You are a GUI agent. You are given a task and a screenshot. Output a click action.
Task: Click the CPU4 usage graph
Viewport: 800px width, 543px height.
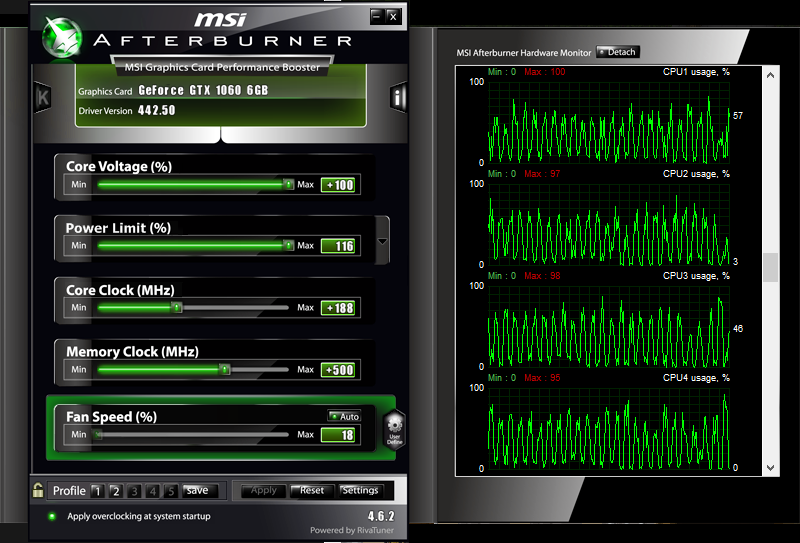point(609,429)
